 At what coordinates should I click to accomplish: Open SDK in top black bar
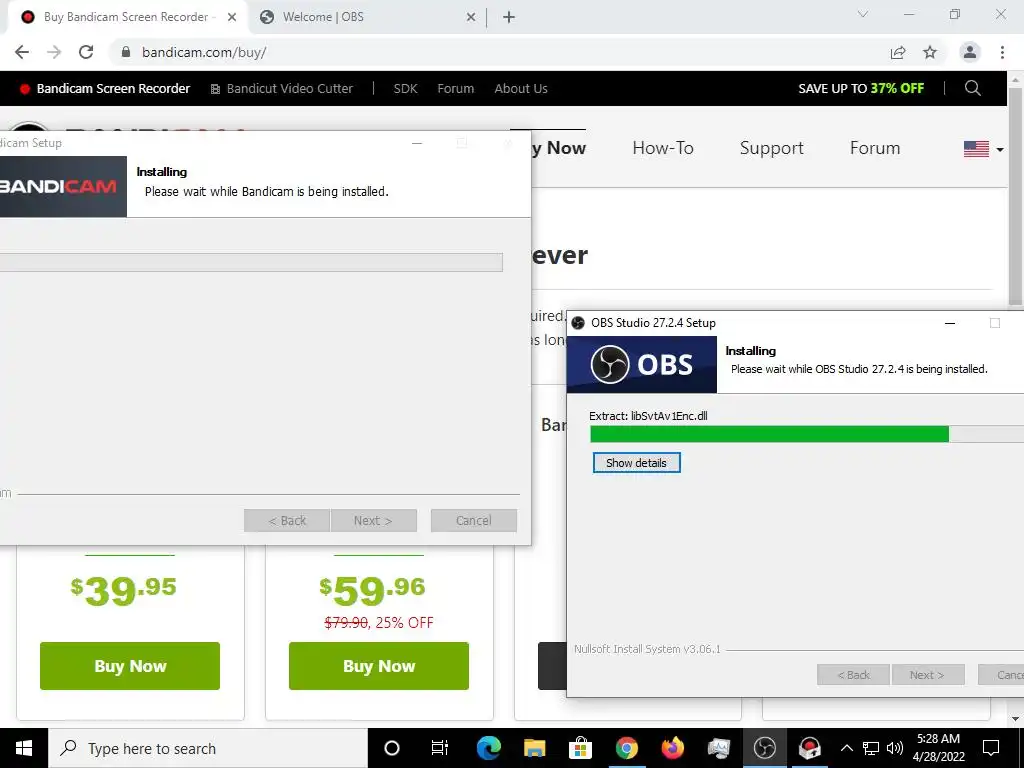click(405, 88)
